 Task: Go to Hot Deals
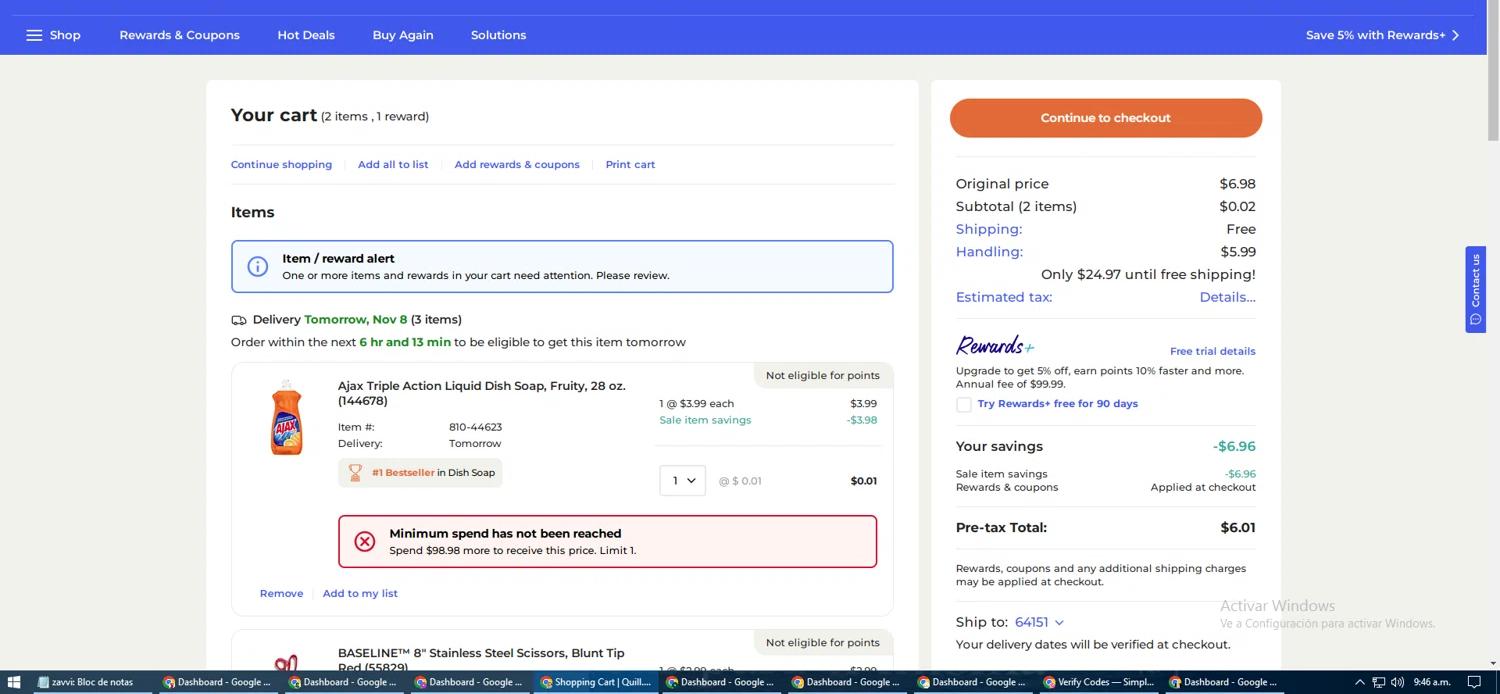[x=306, y=35]
